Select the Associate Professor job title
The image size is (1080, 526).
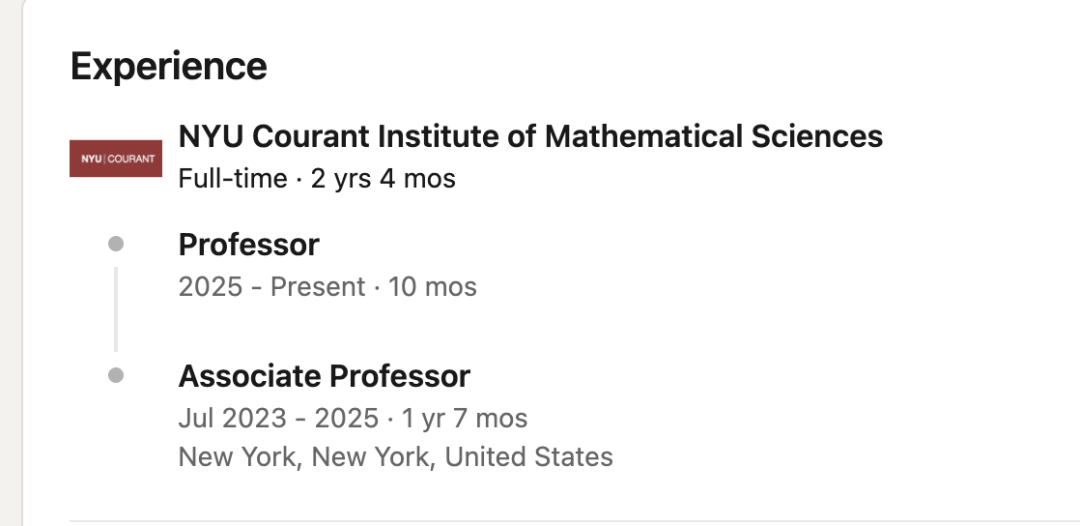point(324,377)
